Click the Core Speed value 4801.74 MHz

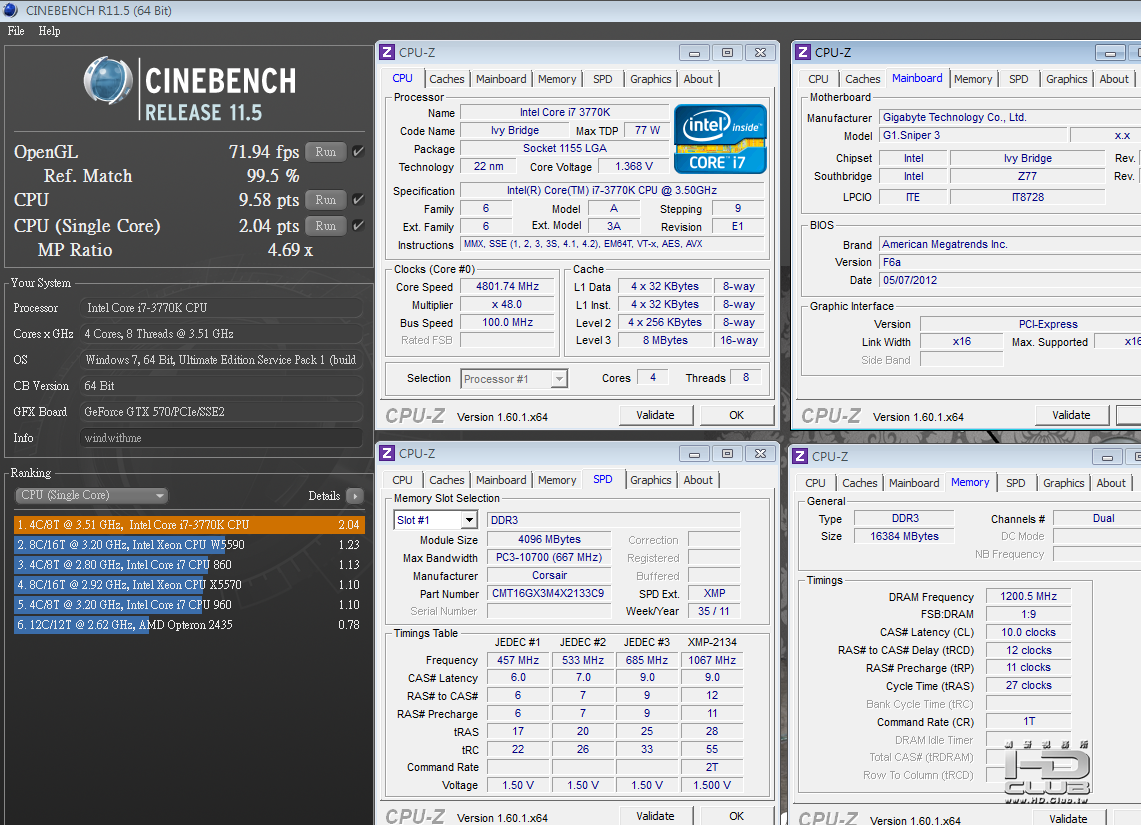(x=507, y=287)
